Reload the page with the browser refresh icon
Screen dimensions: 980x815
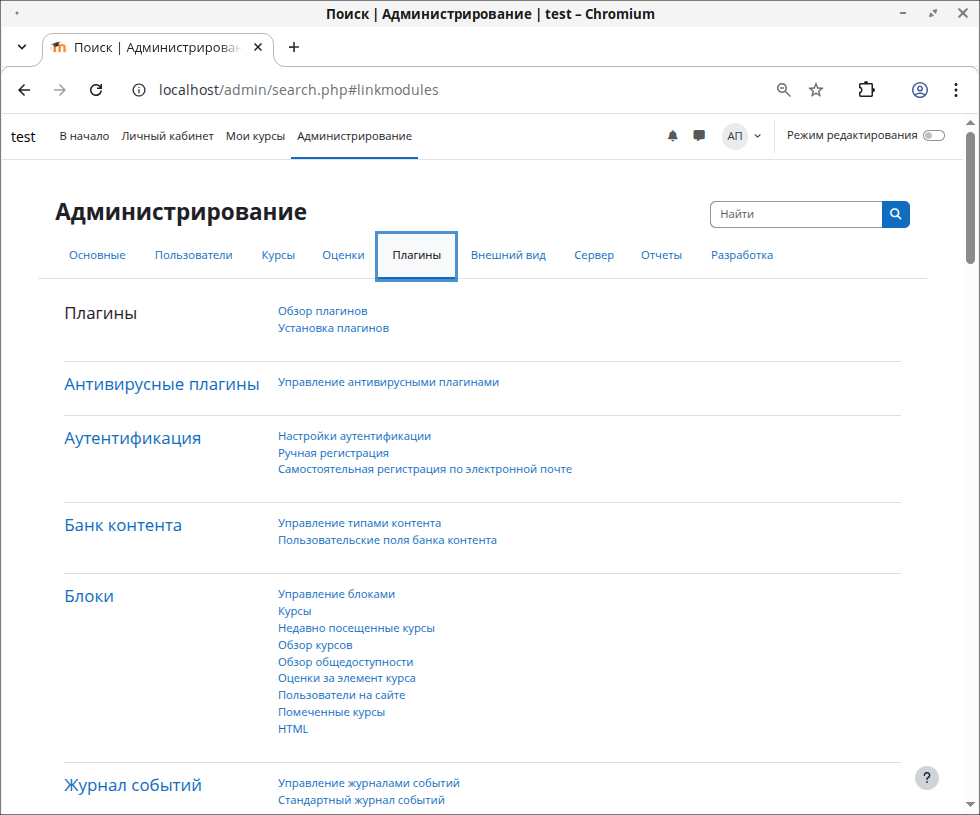(96, 90)
